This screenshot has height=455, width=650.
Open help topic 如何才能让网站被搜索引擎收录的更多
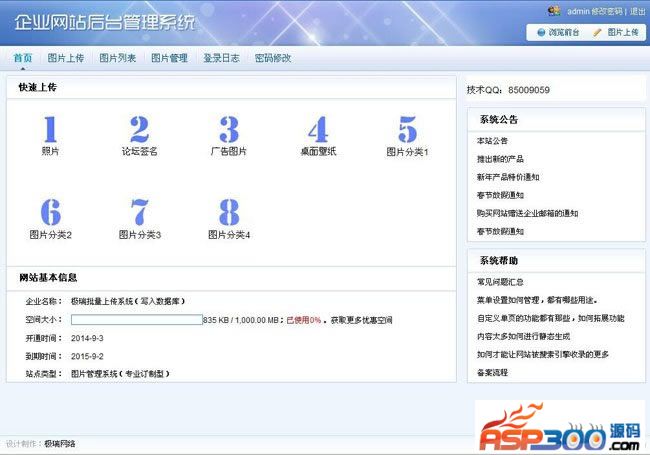(x=543, y=354)
